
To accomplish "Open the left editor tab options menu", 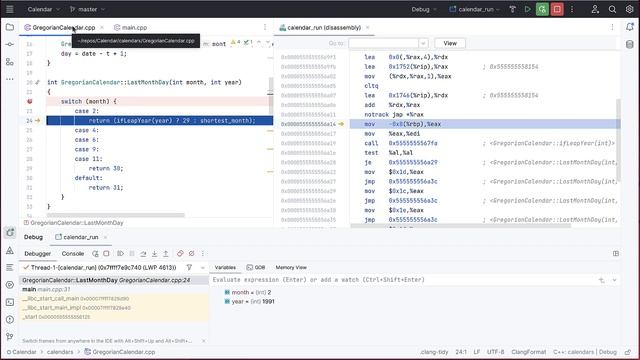I will point(265,27).
